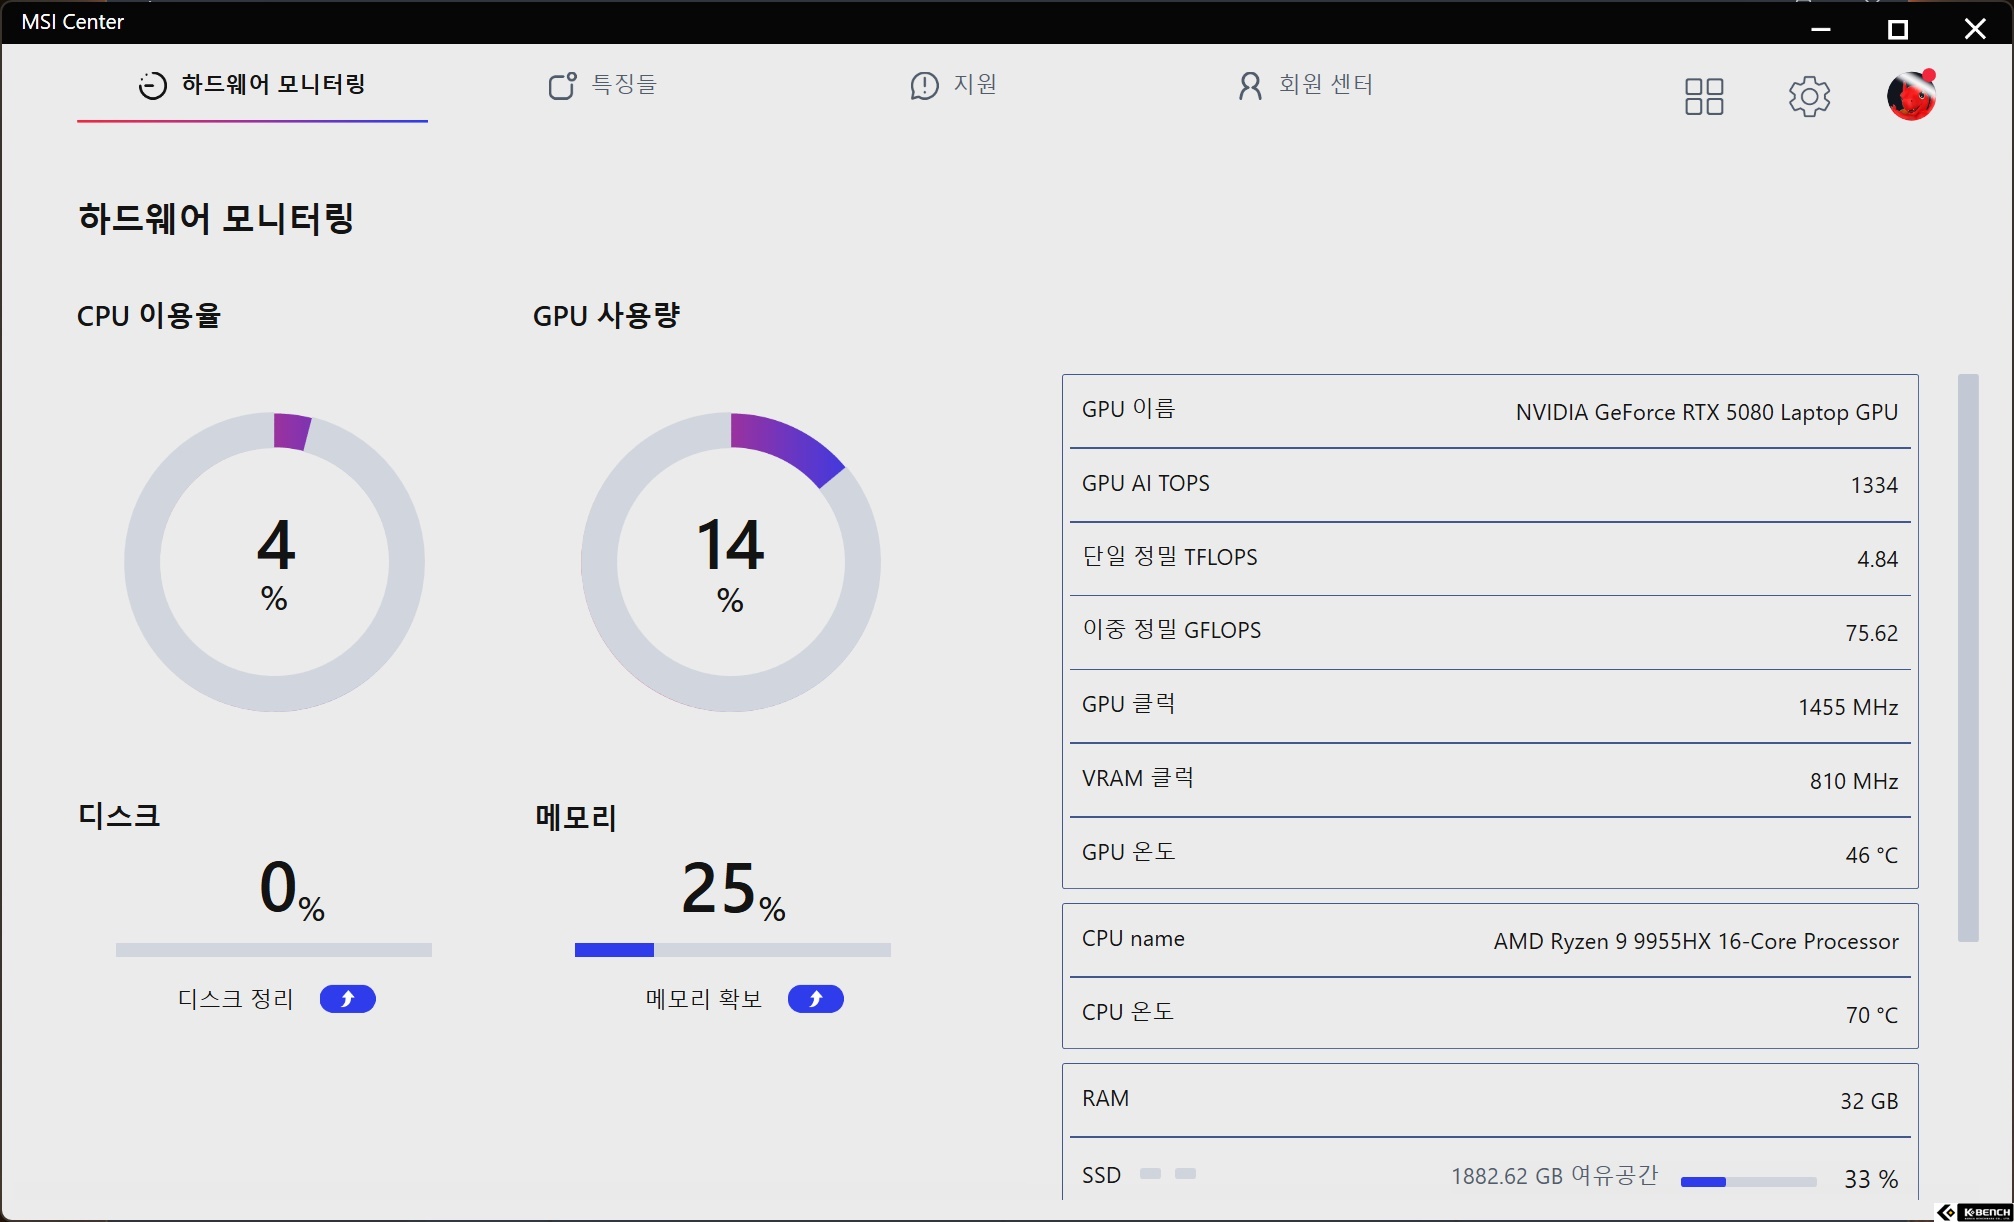Select the GPU 온도 row
This screenshot has height=1222, width=2014.
(x=1490, y=853)
